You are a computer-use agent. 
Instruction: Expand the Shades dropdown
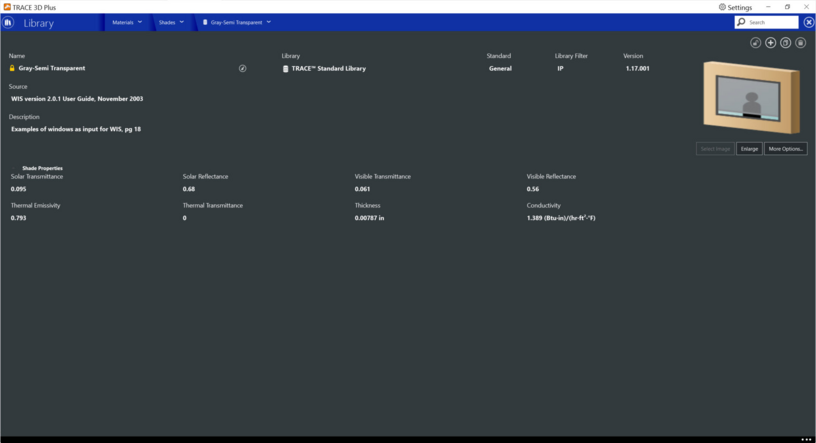[x=171, y=22]
